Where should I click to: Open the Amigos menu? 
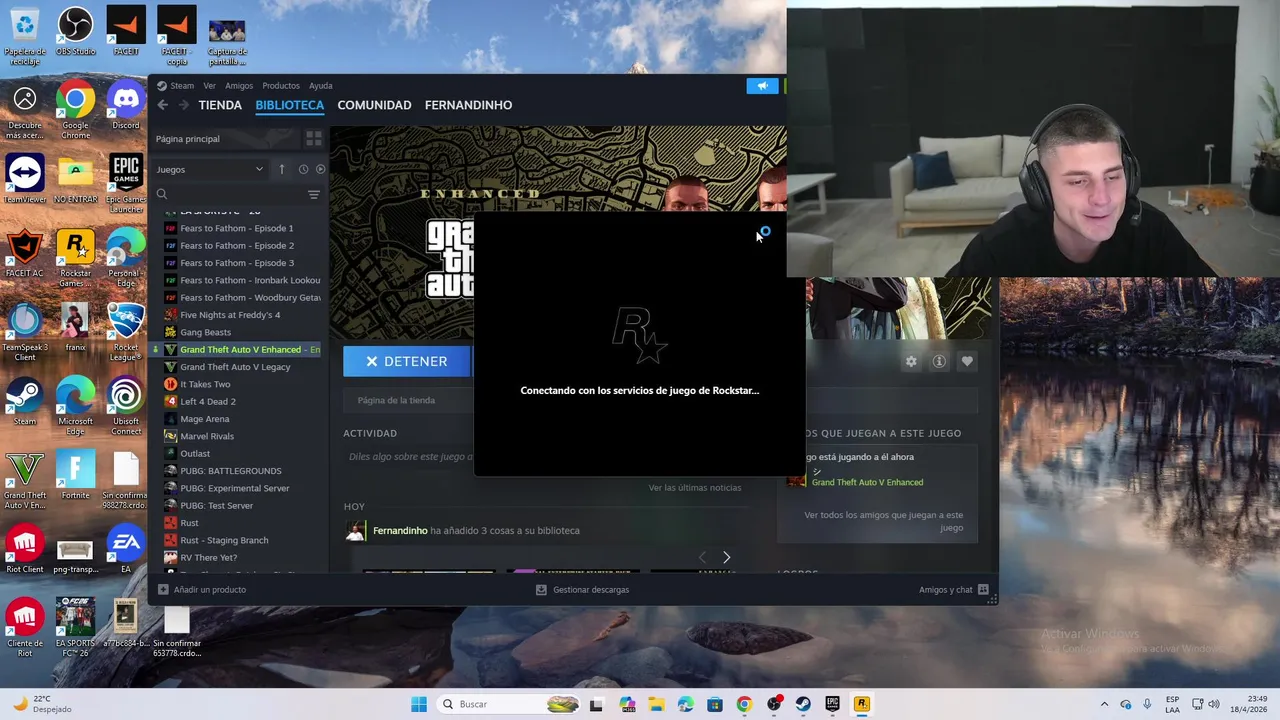click(239, 86)
